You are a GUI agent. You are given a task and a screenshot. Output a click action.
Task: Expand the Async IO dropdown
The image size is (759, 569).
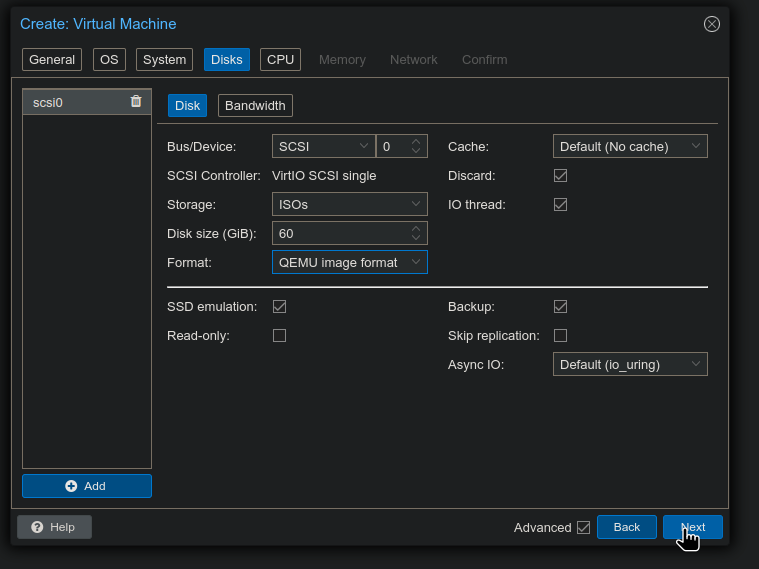(630, 364)
